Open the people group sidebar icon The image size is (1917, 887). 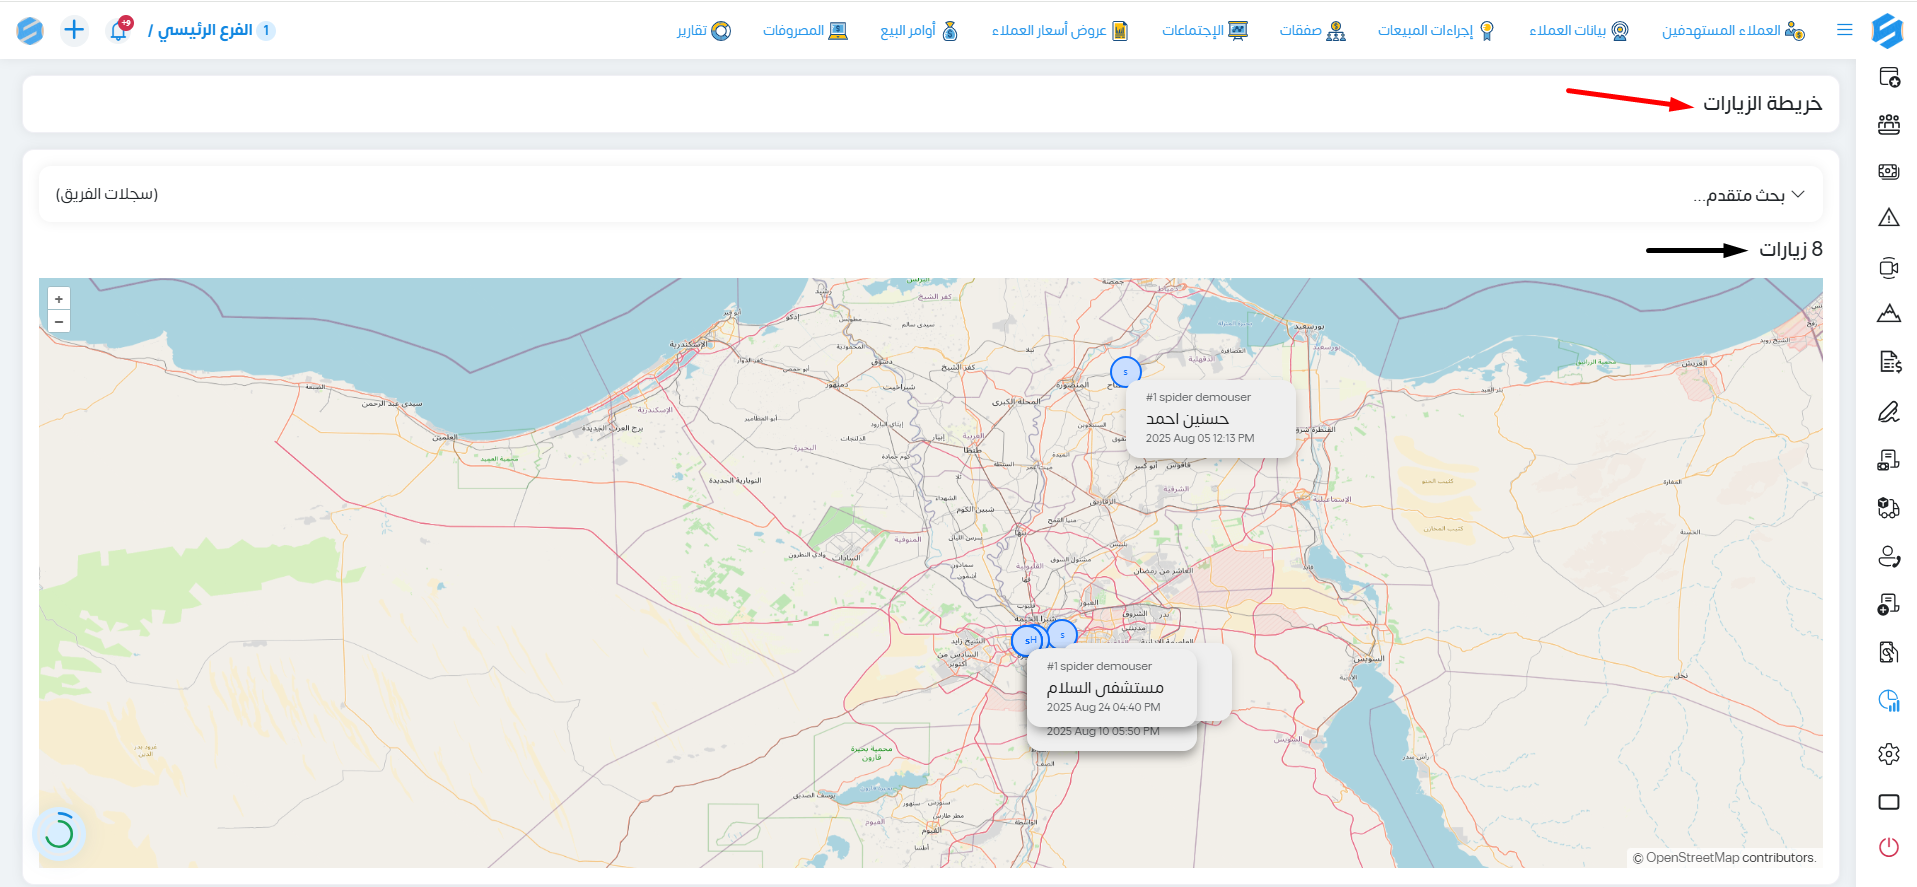pyautogui.click(x=1888, y=124)
